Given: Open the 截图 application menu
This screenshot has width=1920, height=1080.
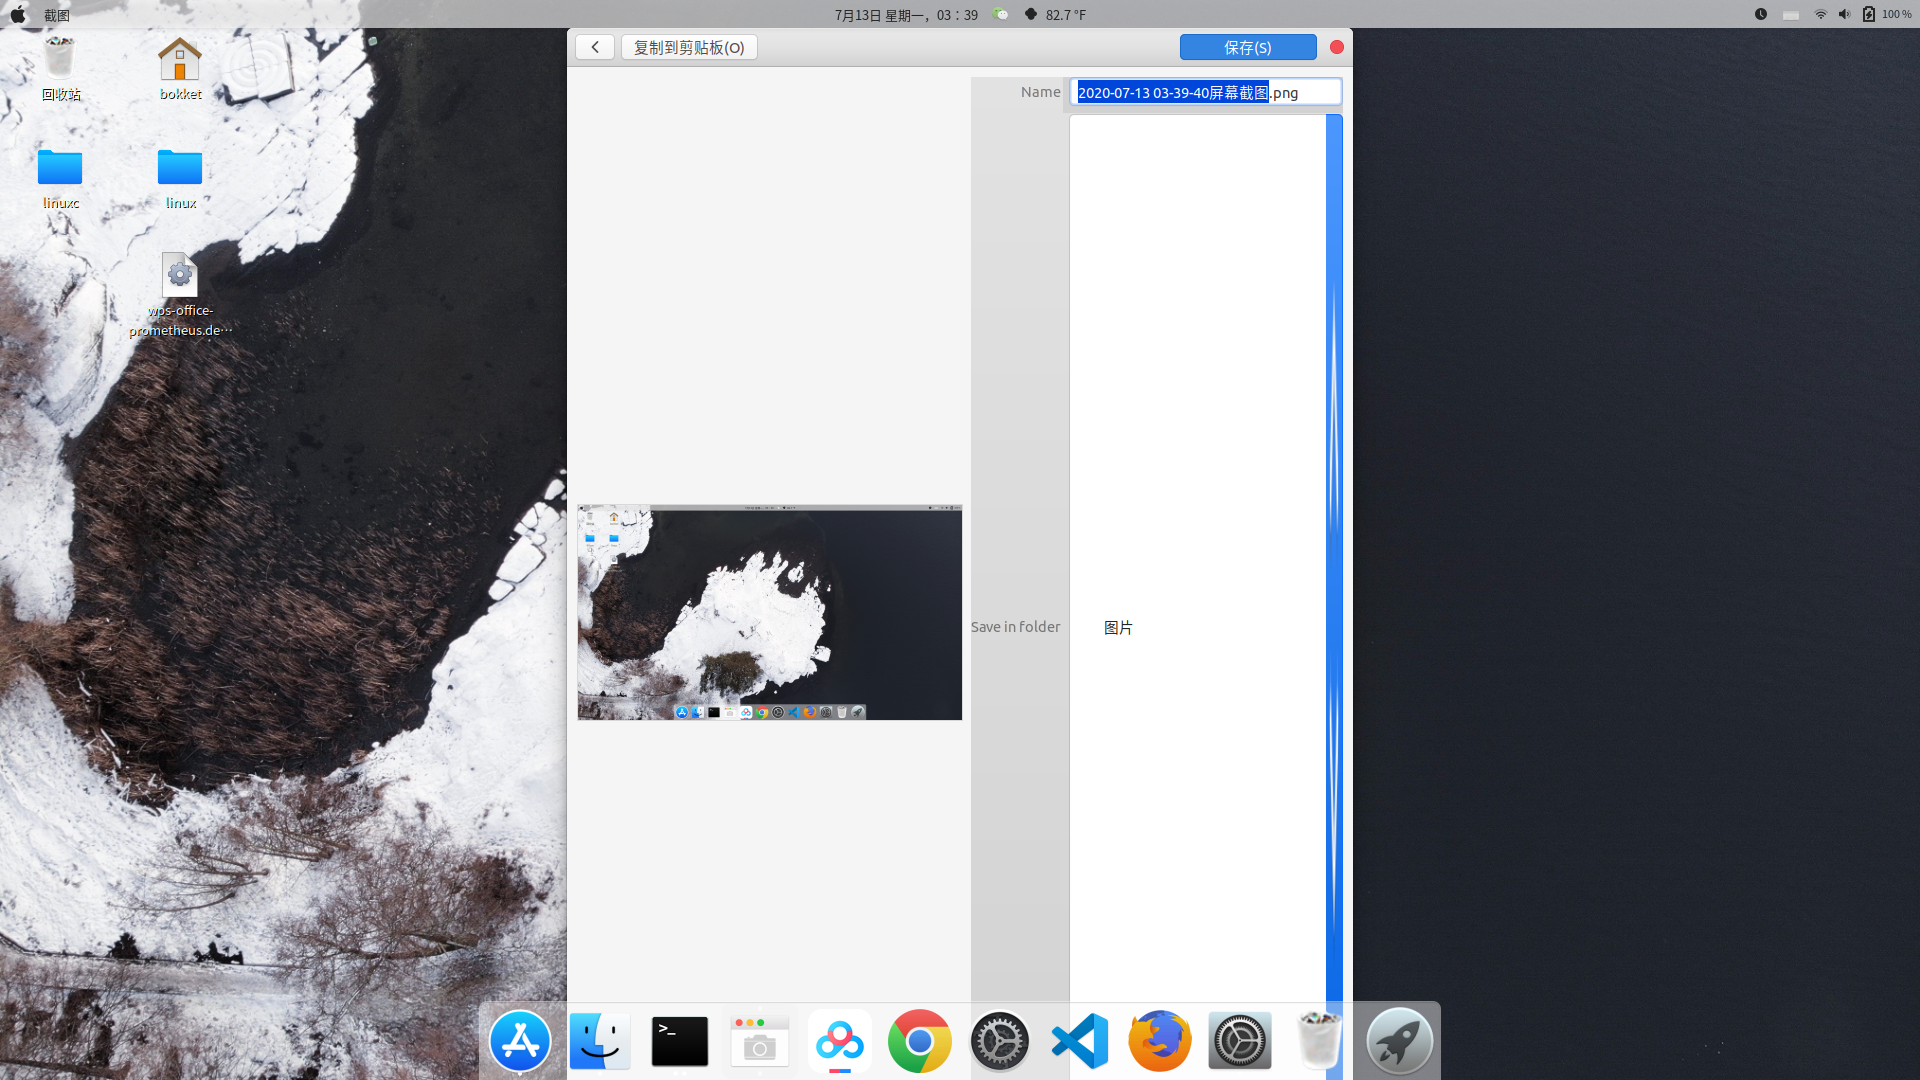Looking at the screenshot, I should [57, 15].
